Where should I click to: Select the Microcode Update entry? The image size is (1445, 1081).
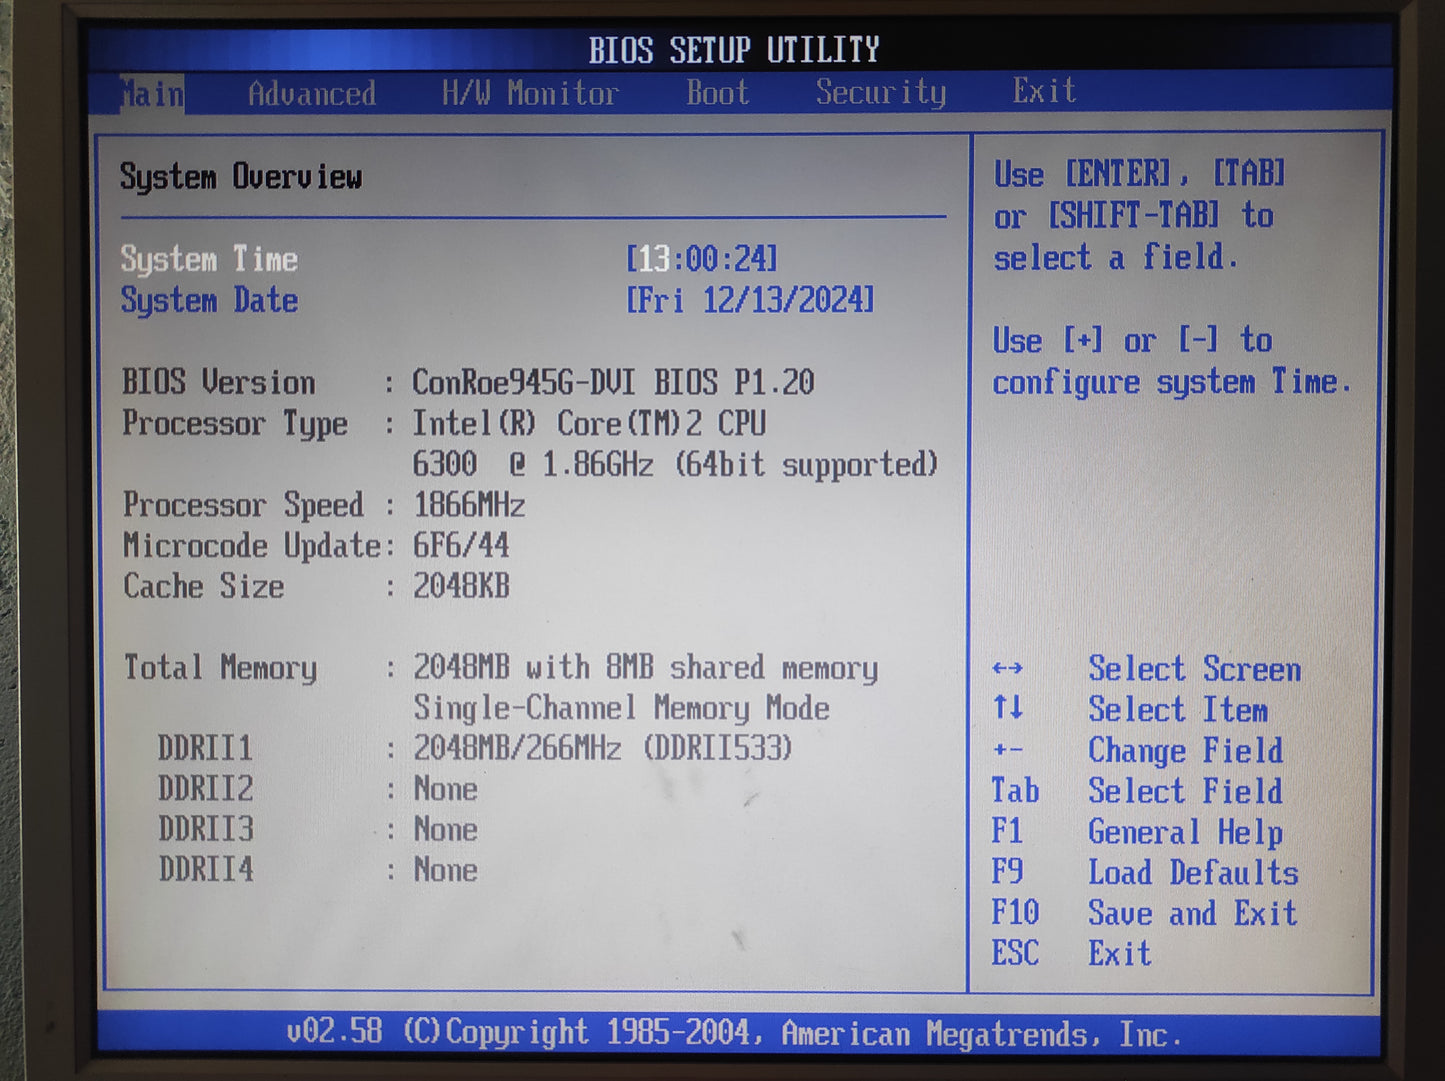coord(253,546)
